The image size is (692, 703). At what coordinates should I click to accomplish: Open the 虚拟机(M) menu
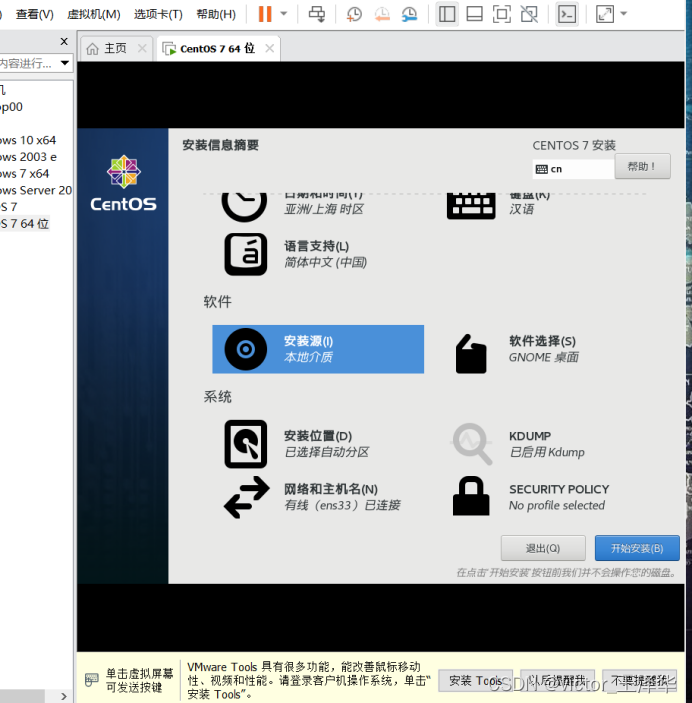click(93, 14)
